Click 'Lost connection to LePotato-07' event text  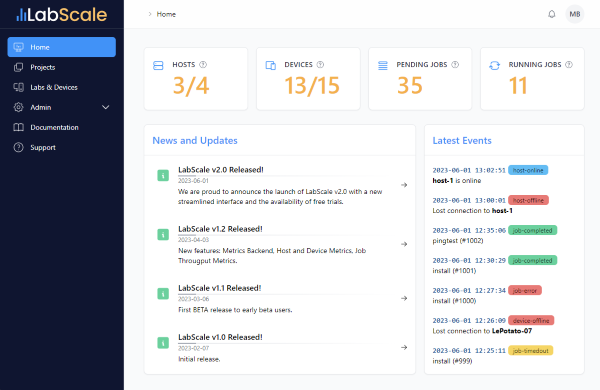pos(482,331)
